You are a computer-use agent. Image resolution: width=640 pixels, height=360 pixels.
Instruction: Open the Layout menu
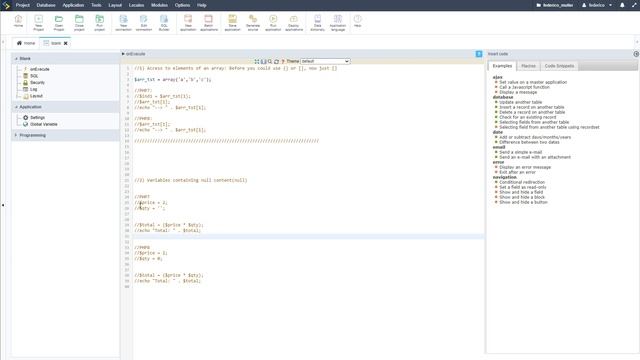coord(115,5)
